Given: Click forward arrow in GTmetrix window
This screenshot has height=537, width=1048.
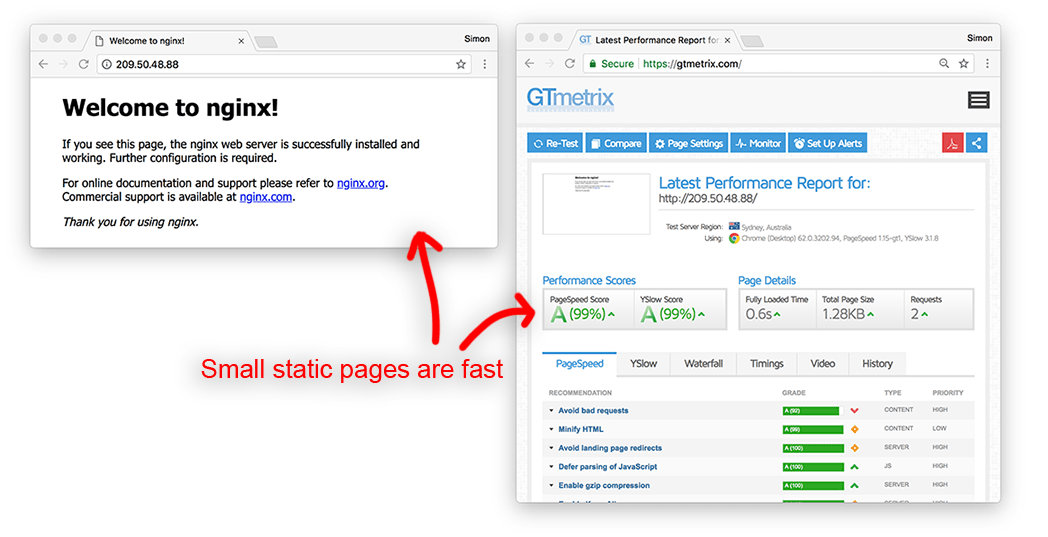Looking at the screenshot, I should click(549, 64).
